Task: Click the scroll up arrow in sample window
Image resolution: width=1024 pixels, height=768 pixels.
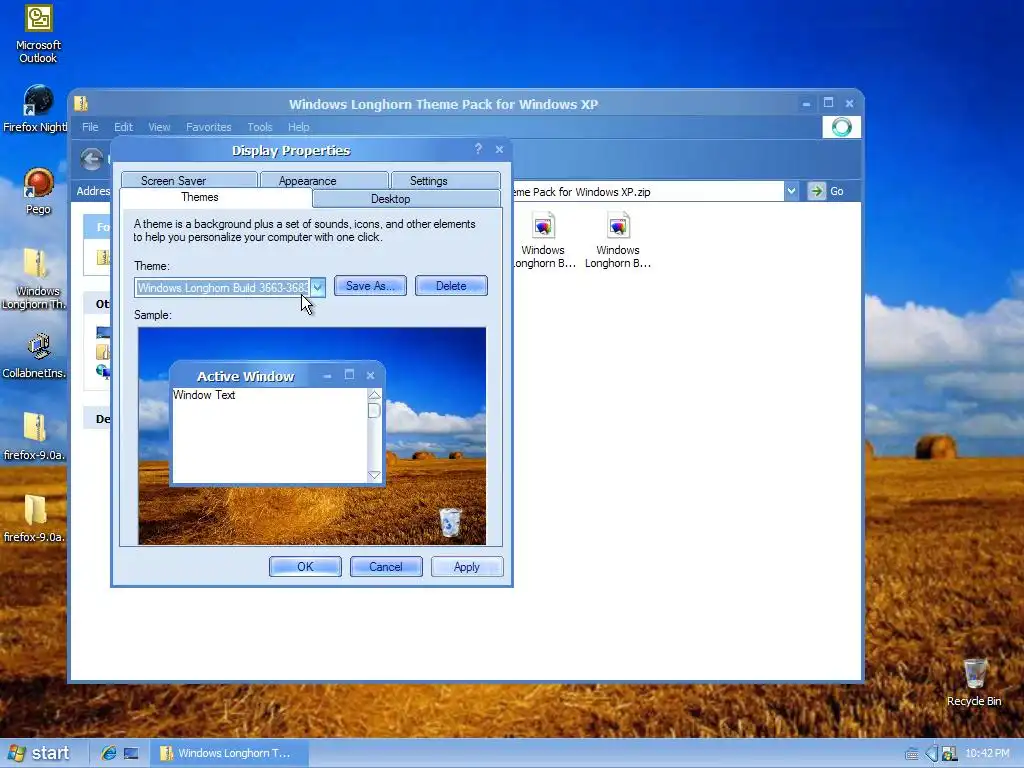Action: pyautogui.click(x=374, y=395)
